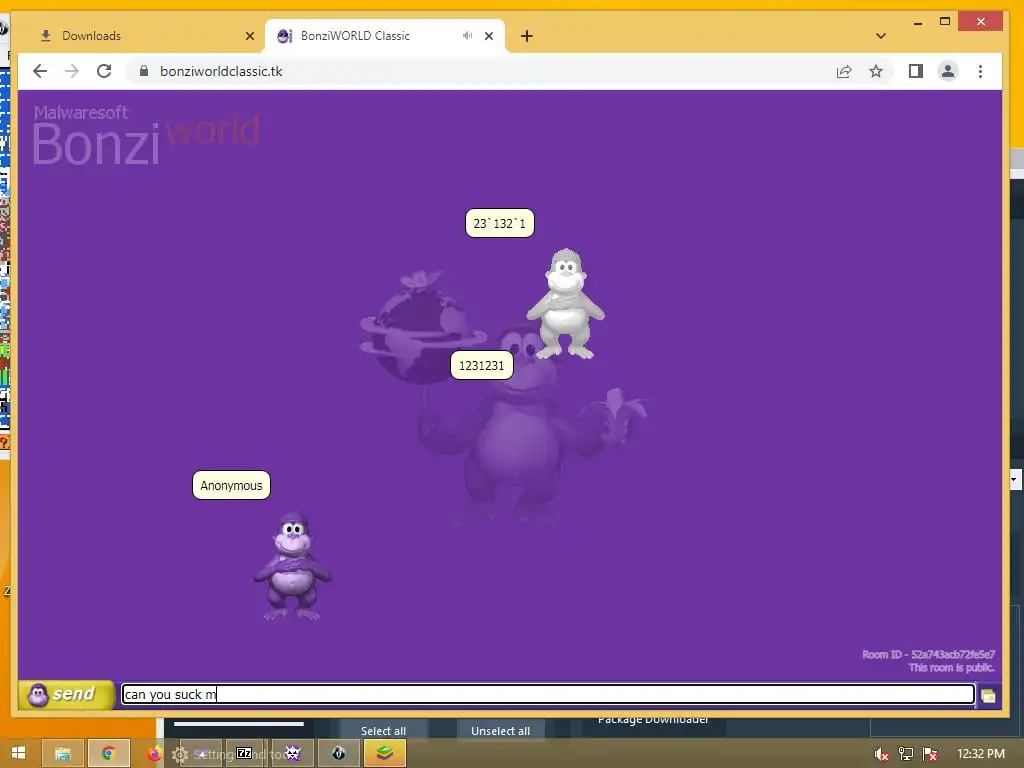The height and width of the screenshot is (768, 1024).
Task: Close the Downloads tab
Action: 249,36
